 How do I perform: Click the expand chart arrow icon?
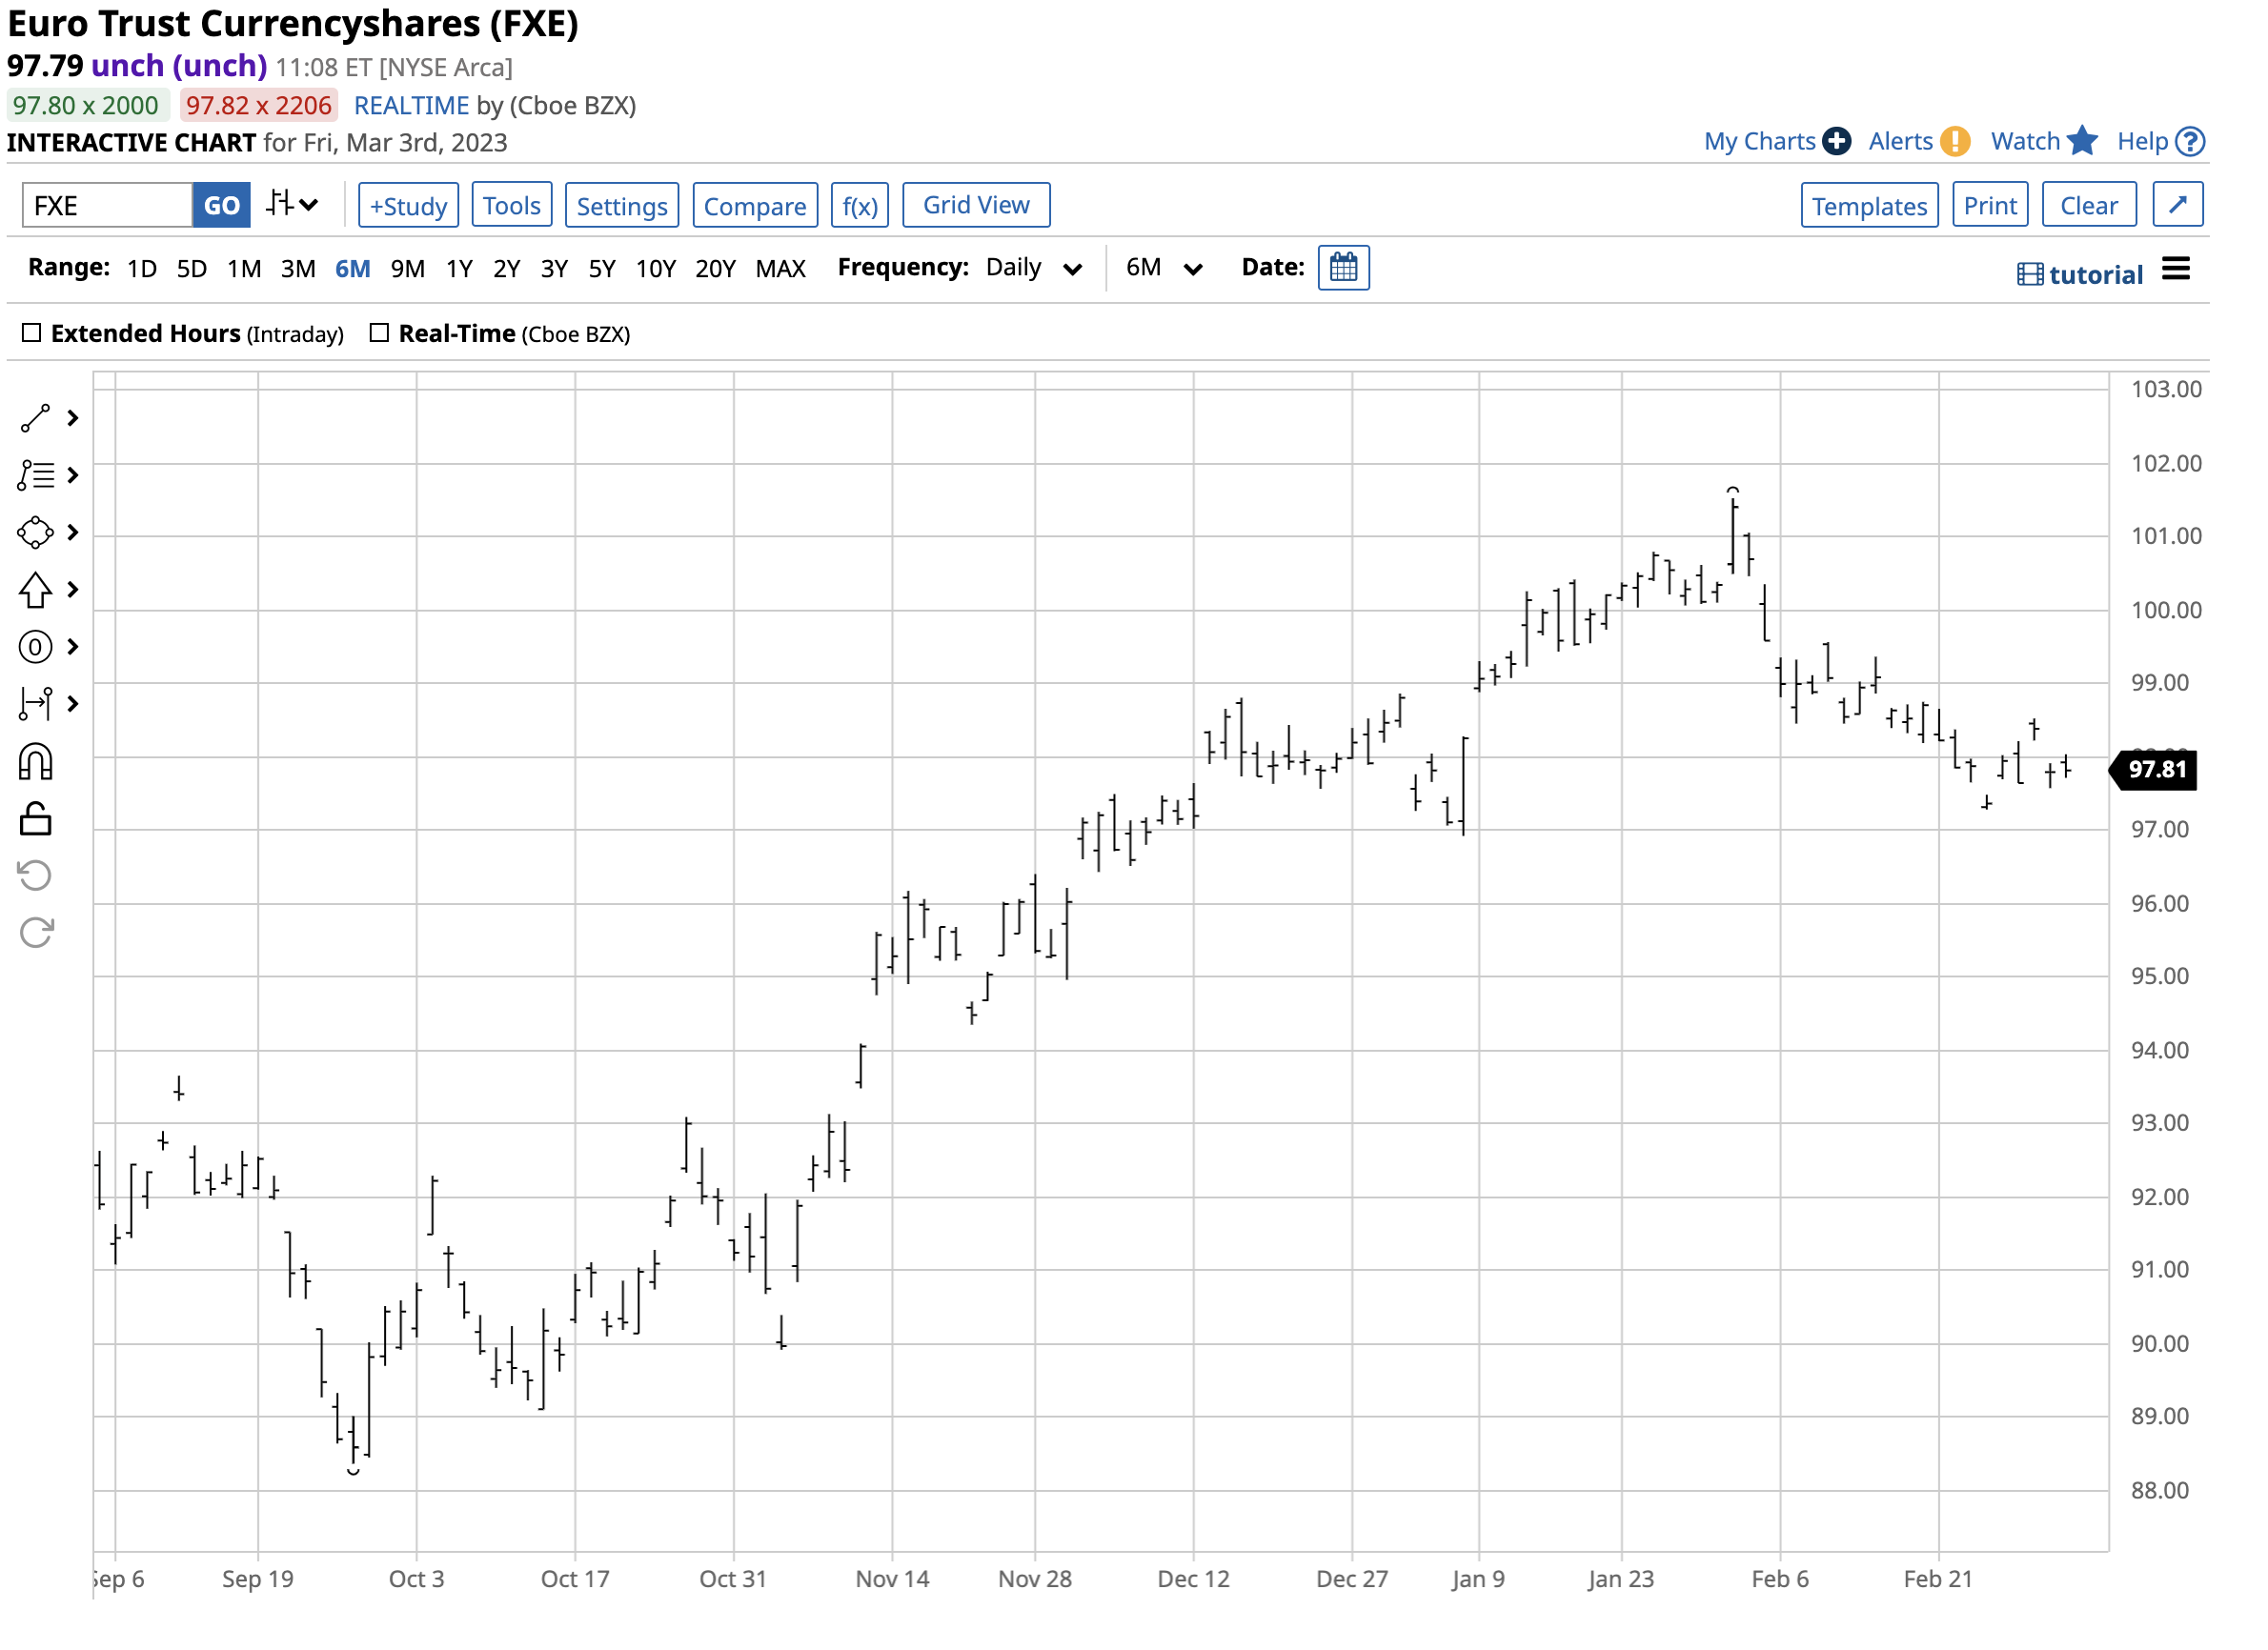coord(2177,205)
